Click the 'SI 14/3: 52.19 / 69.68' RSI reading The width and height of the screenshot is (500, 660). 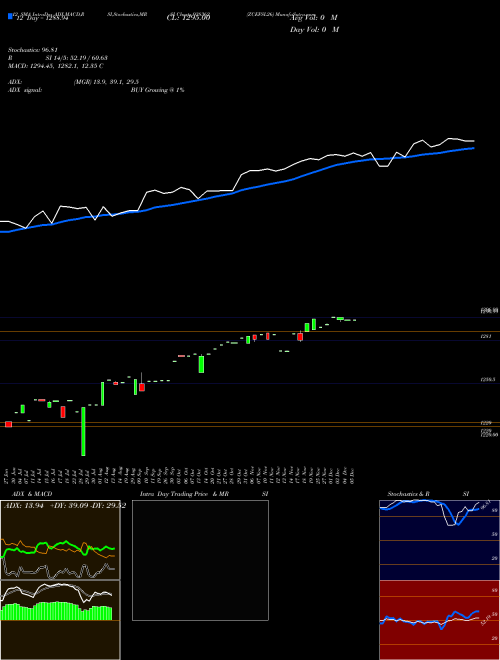pyautogui.click(x=76, y=58)
